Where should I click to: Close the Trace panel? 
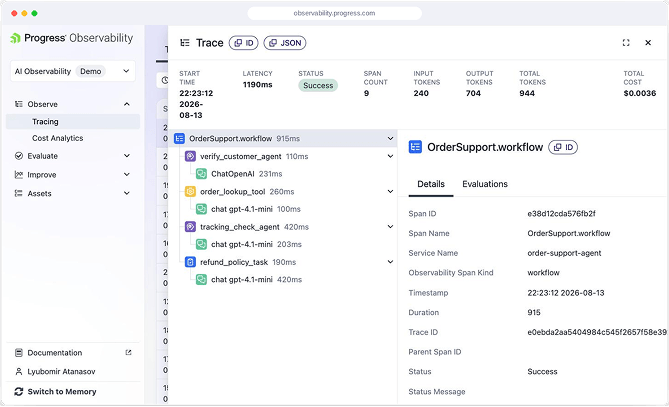pos(648,43)
